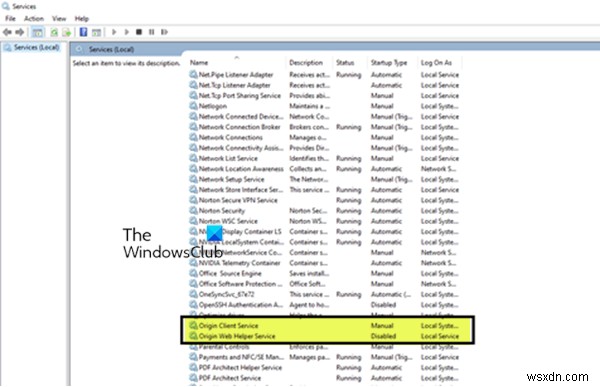
Task: Click the gear icon beside Network Setup Service
Action: (x=194, y=179)
